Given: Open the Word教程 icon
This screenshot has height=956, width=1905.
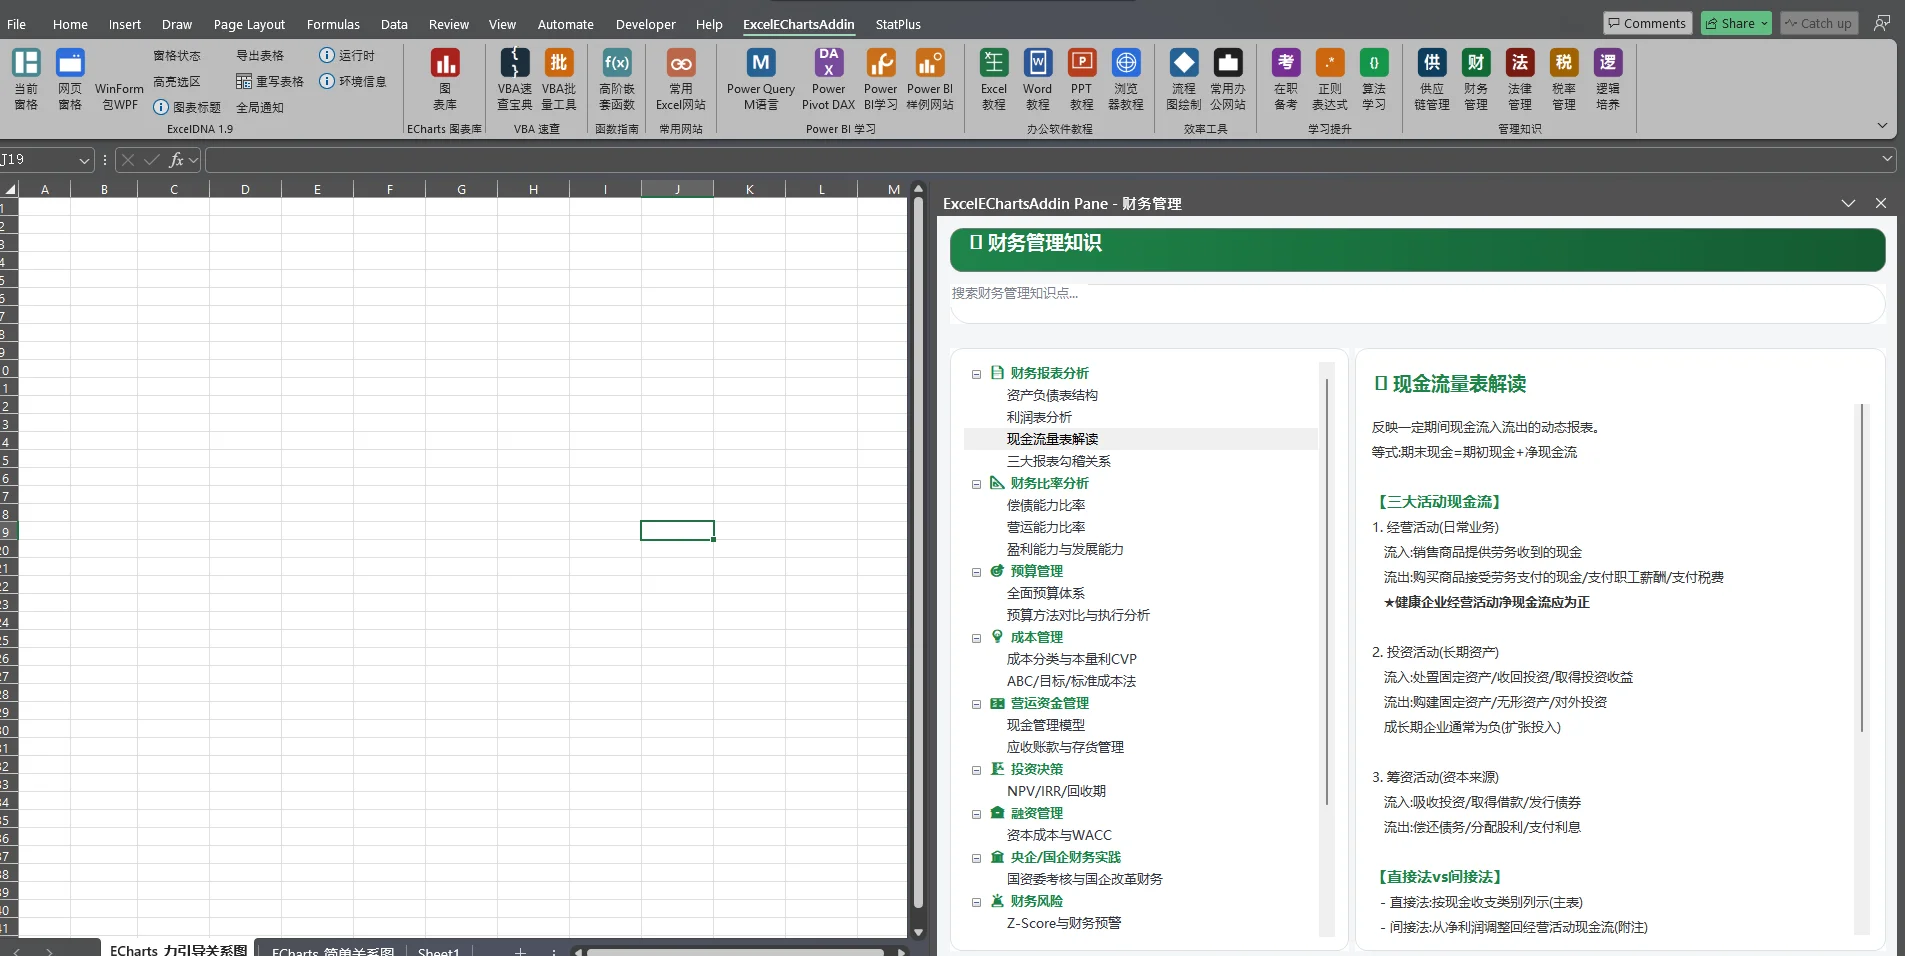Looking at the screenshot, I should click(x=1038, y=79).
